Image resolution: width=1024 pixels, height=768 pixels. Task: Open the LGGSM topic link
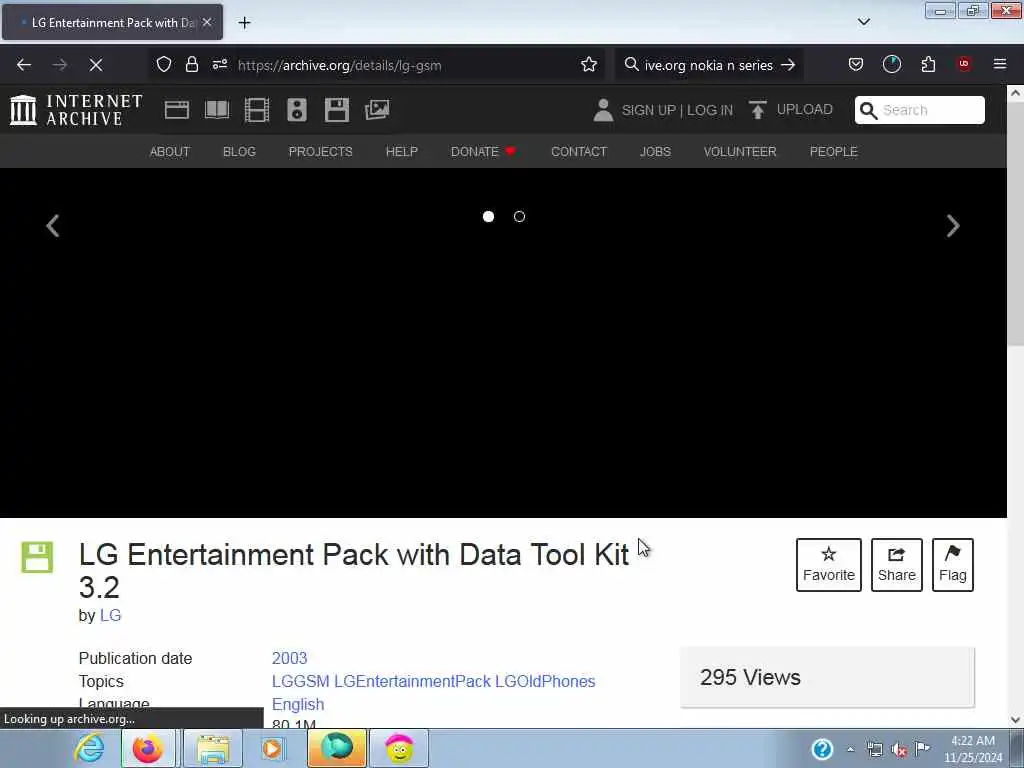click(300, 681)
